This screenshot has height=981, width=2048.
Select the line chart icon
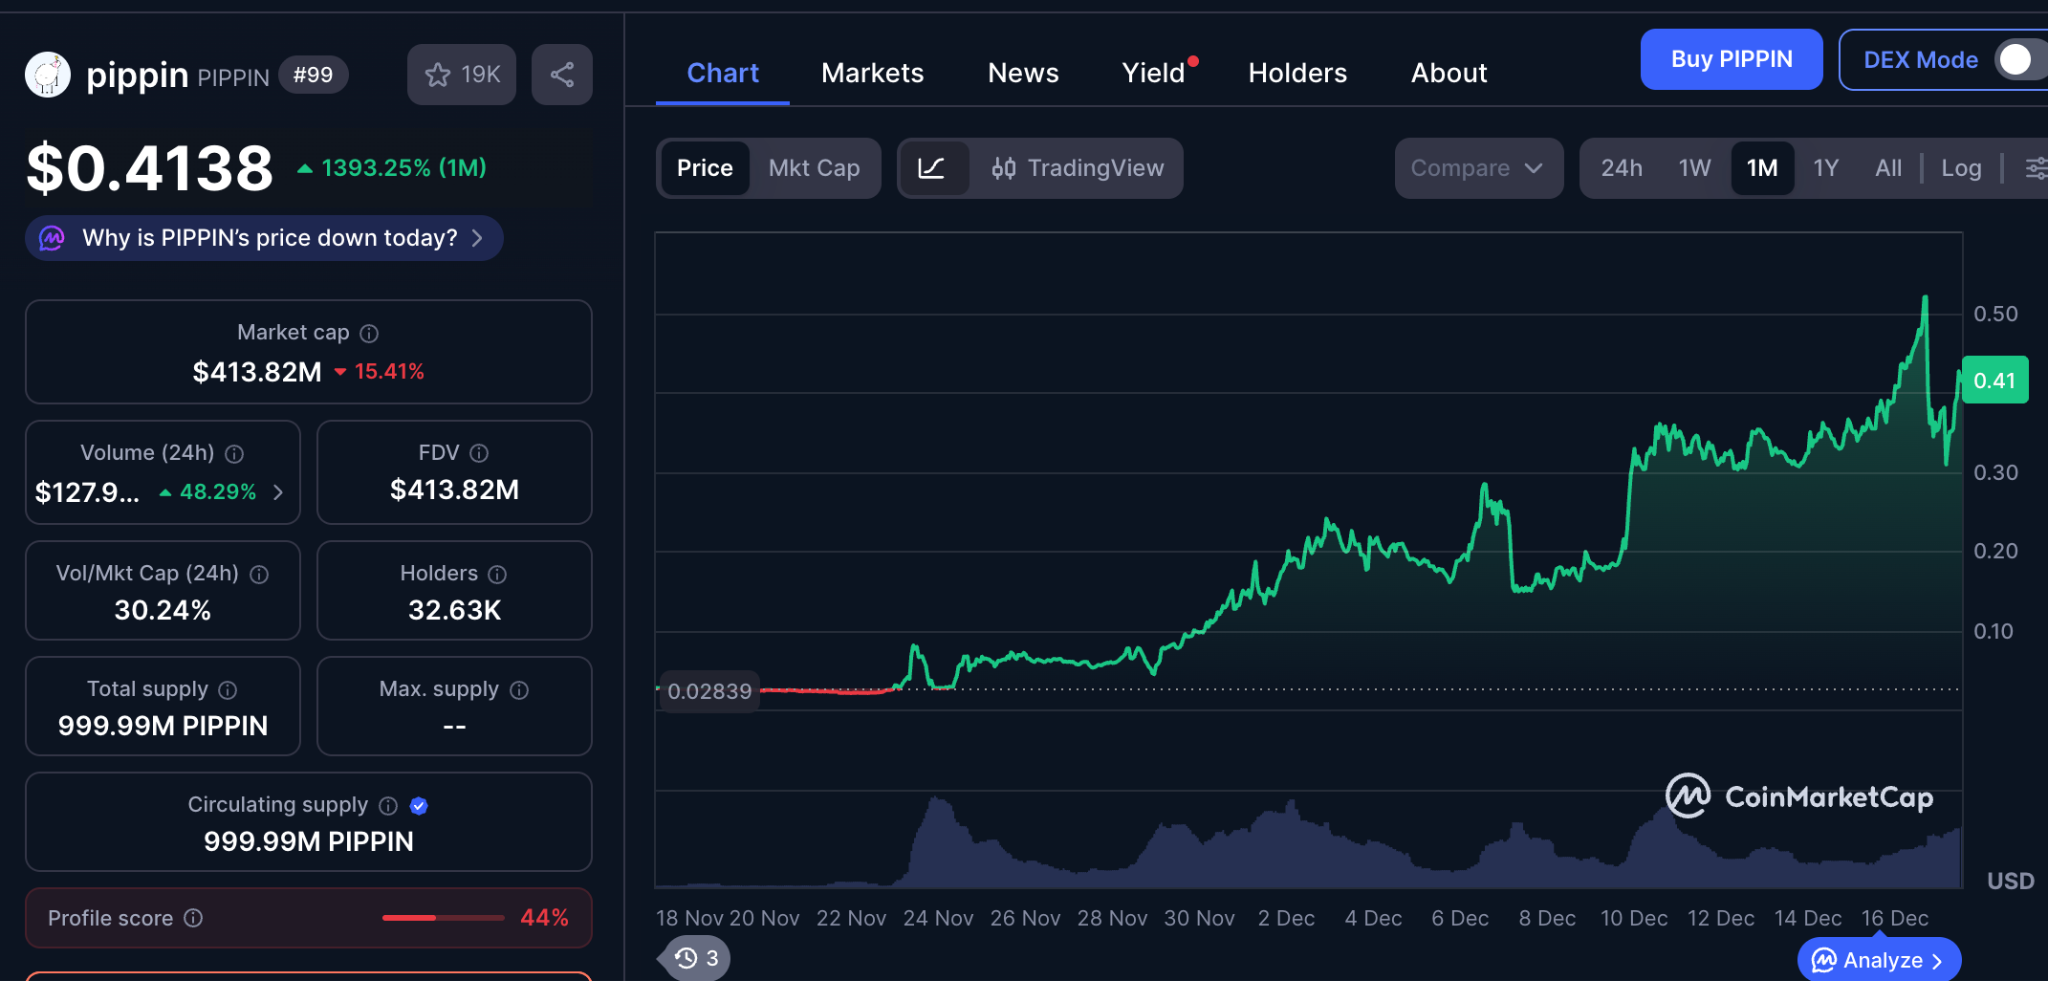tap(932, 168)
